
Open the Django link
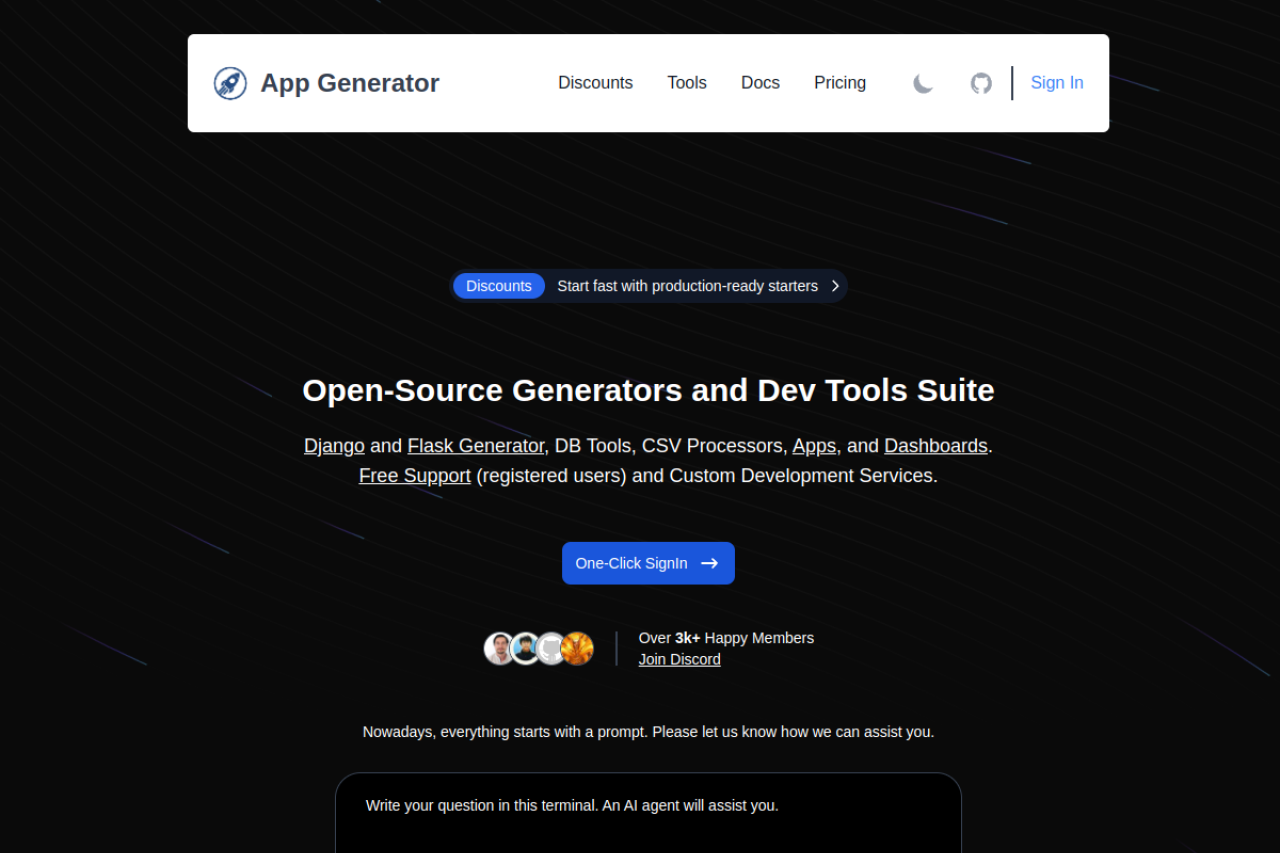334,446
